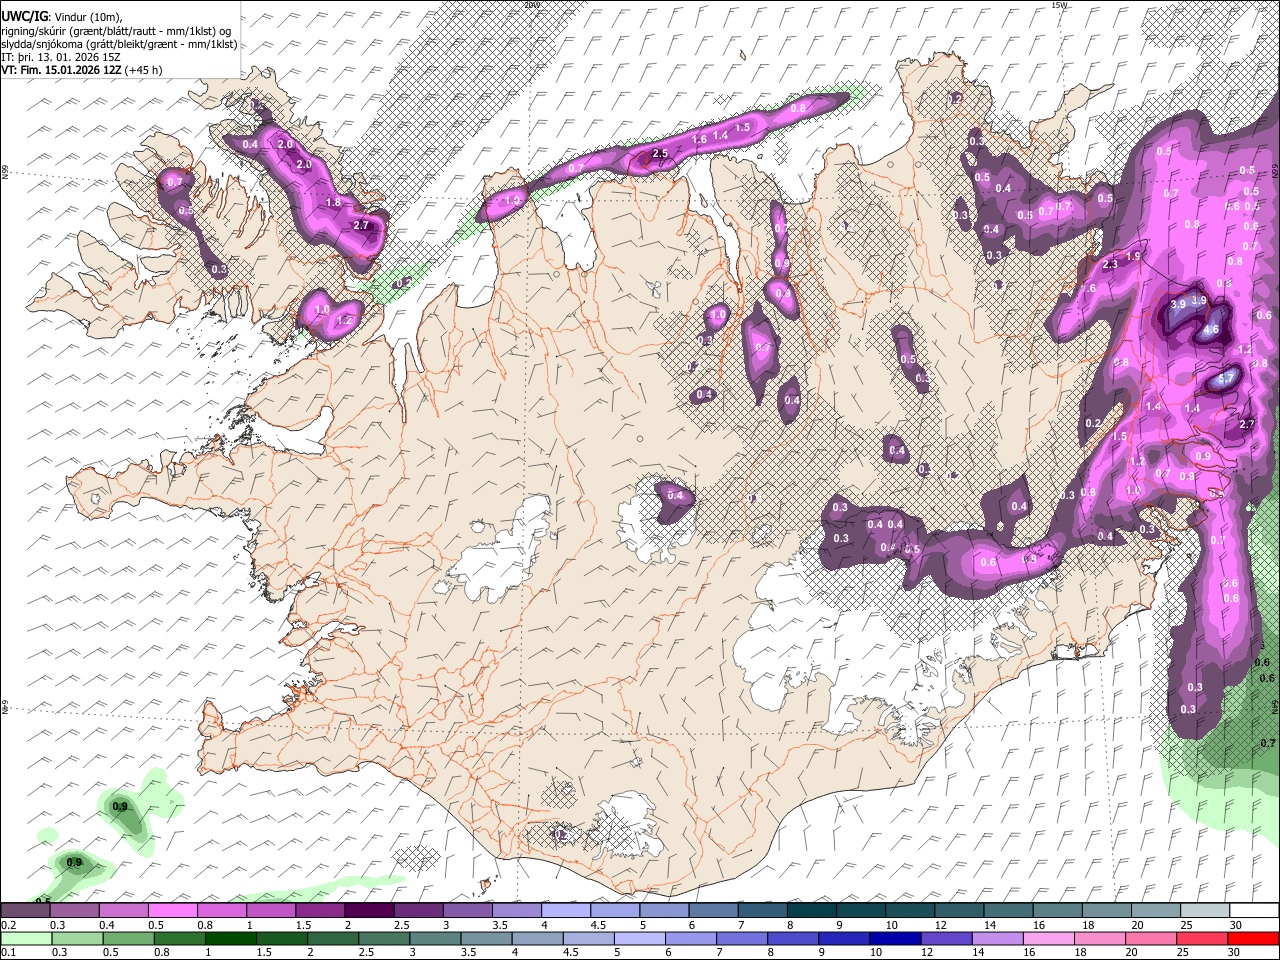Select the 0.5–0.8 green rain legend swatch
This screenshot has width=1280, height=960.
coord(128,938)
